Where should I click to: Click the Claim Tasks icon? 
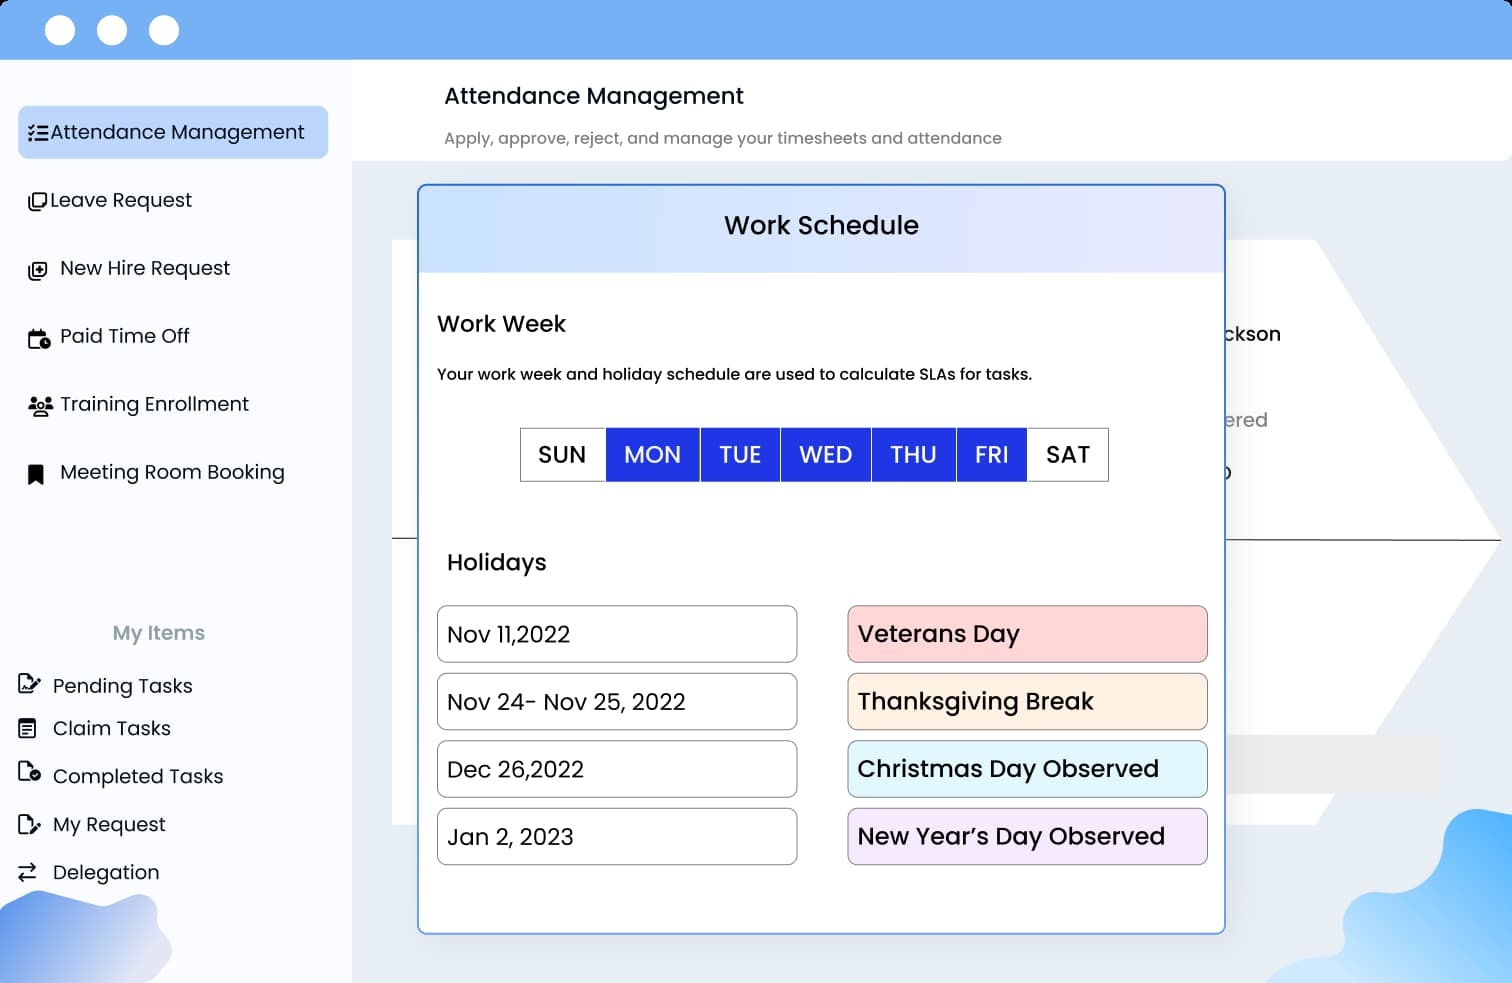pyautogui.click(x=28, y=729)
